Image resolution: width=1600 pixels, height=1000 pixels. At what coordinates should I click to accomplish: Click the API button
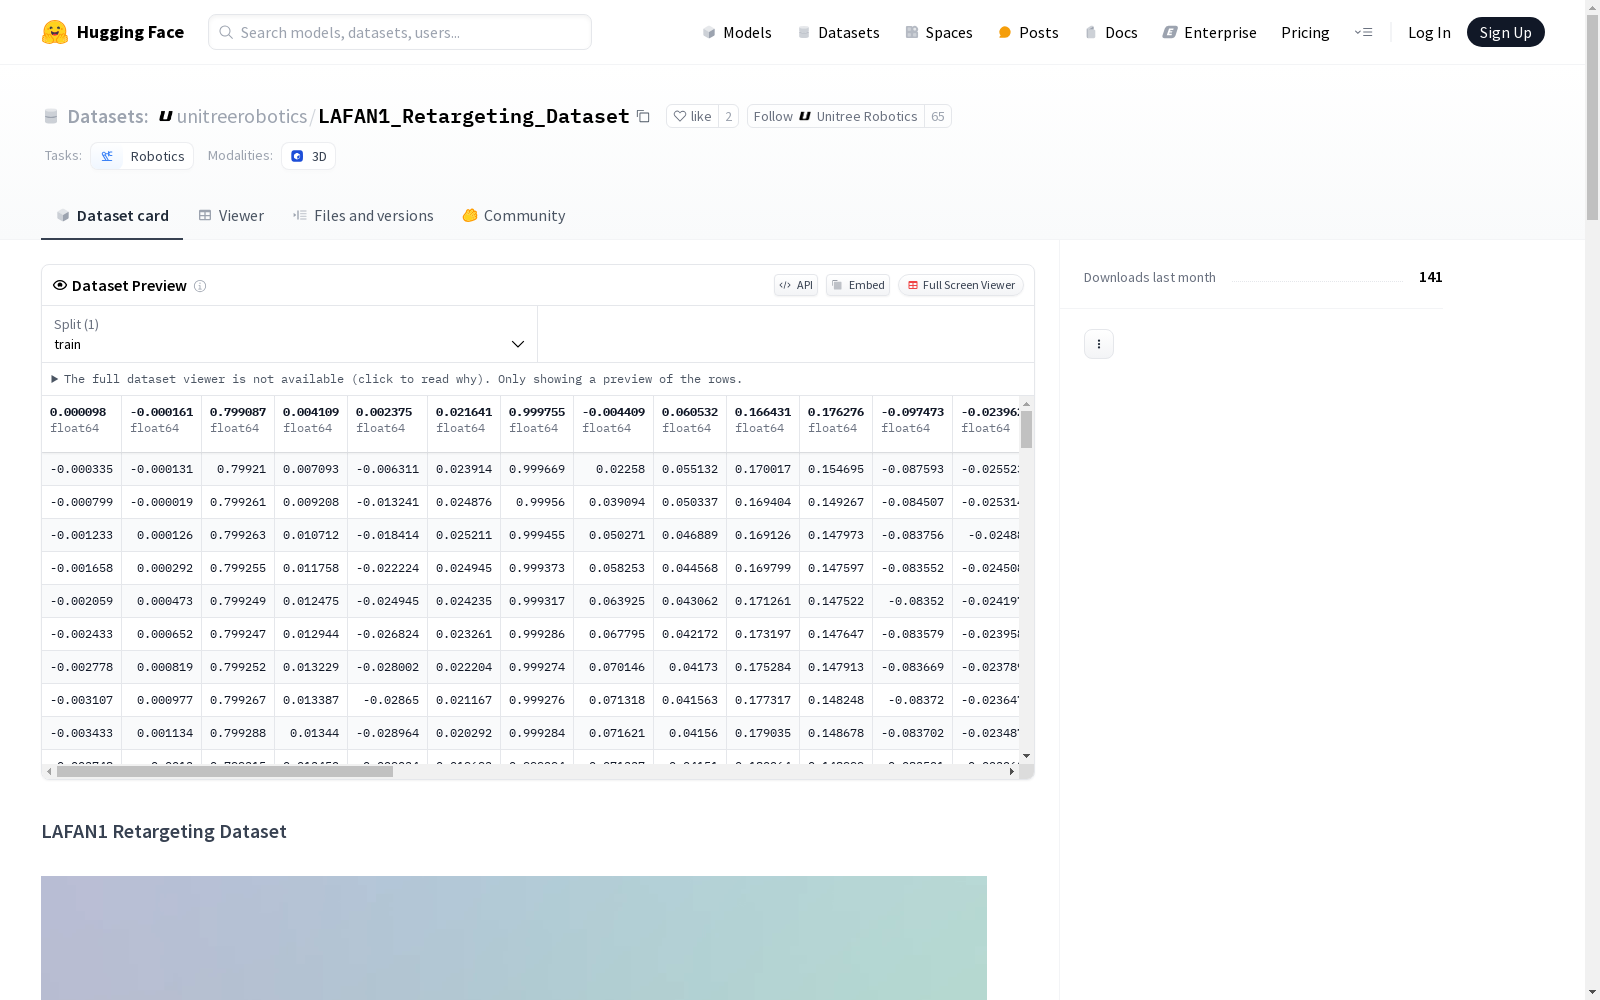point(796,285)
